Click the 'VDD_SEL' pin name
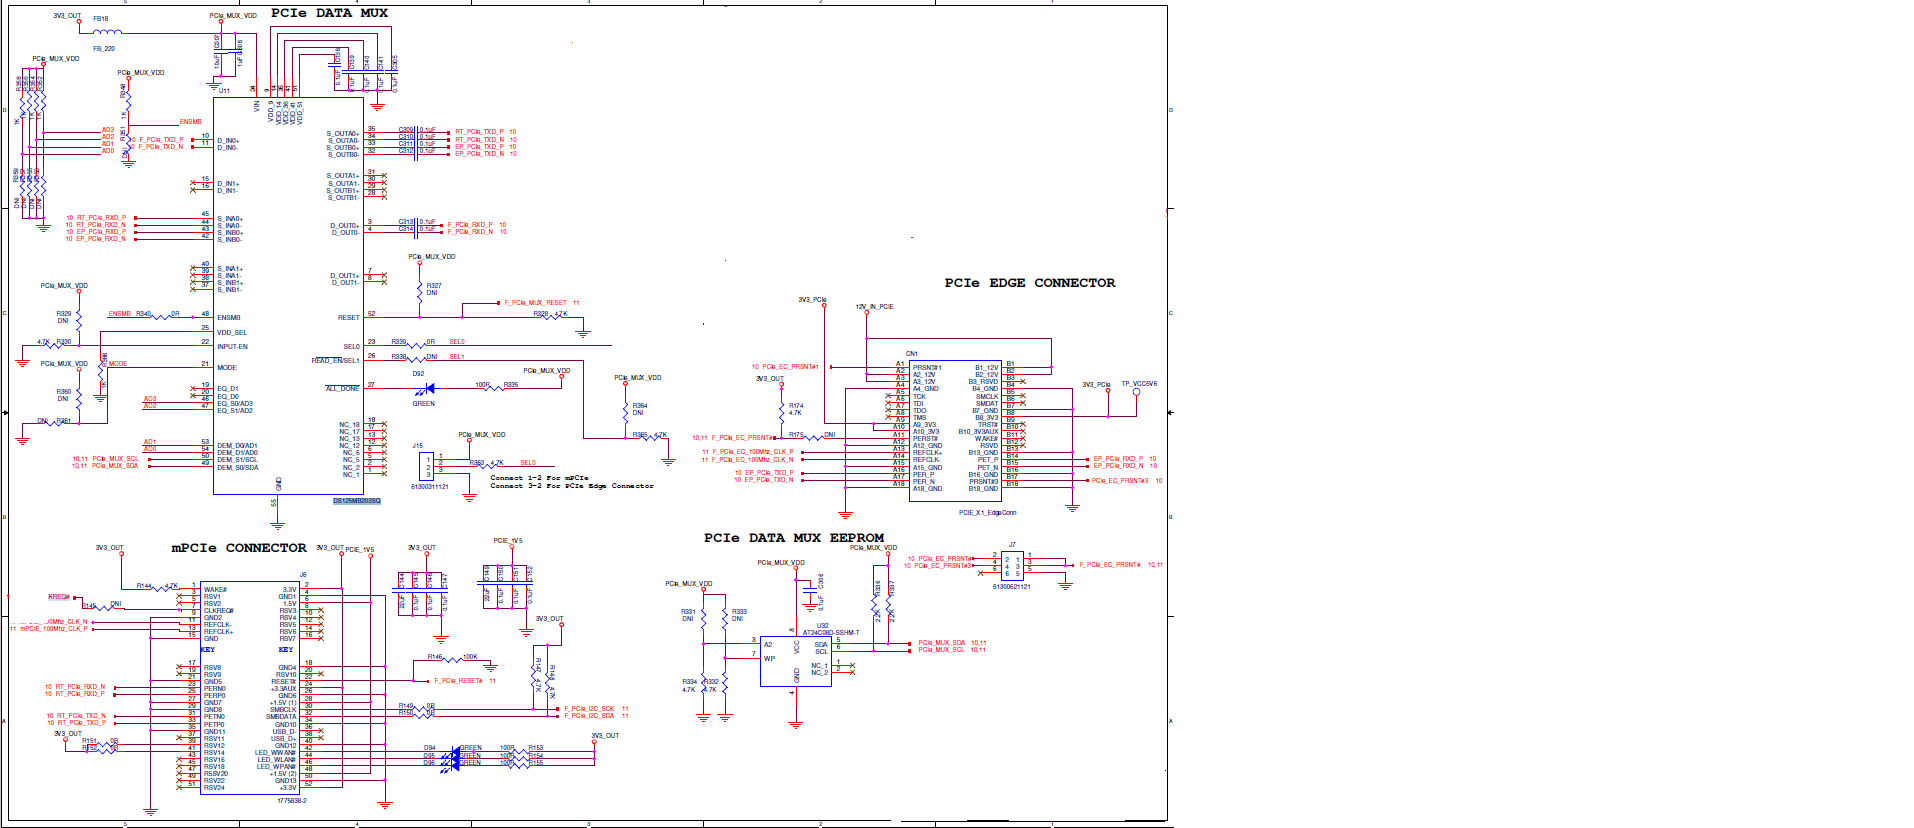Screen dimensions: 1914x828 [x=232, y=333]
